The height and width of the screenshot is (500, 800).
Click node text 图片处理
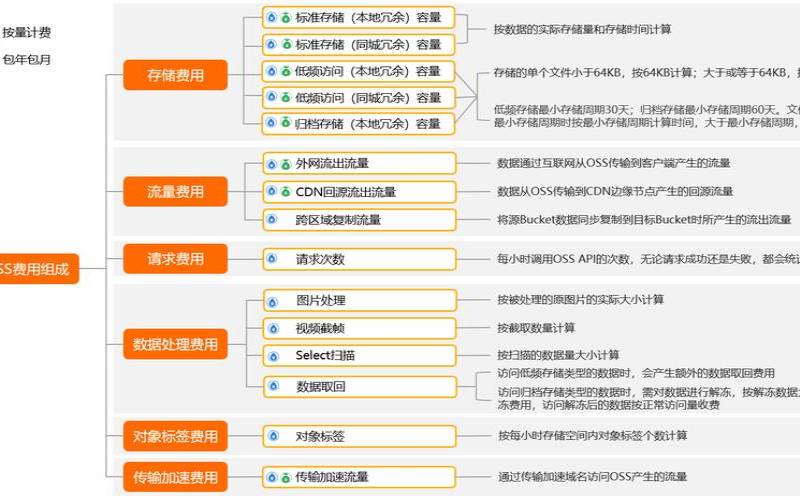[321, 300]
